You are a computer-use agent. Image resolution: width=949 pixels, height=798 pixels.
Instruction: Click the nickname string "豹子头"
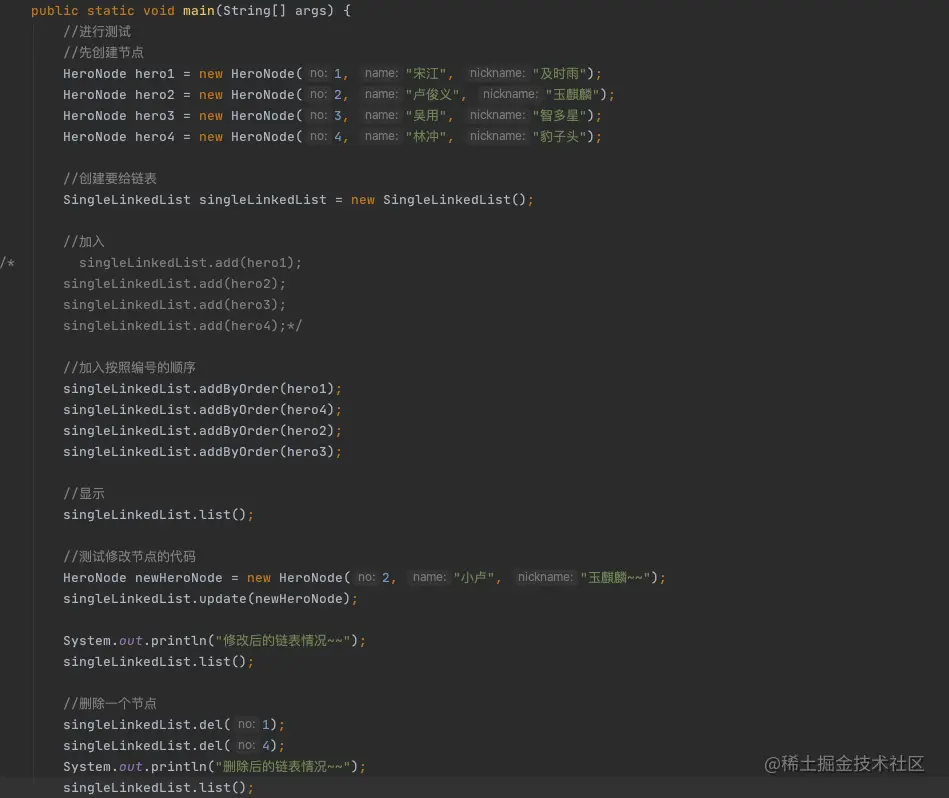click(559, 137)
